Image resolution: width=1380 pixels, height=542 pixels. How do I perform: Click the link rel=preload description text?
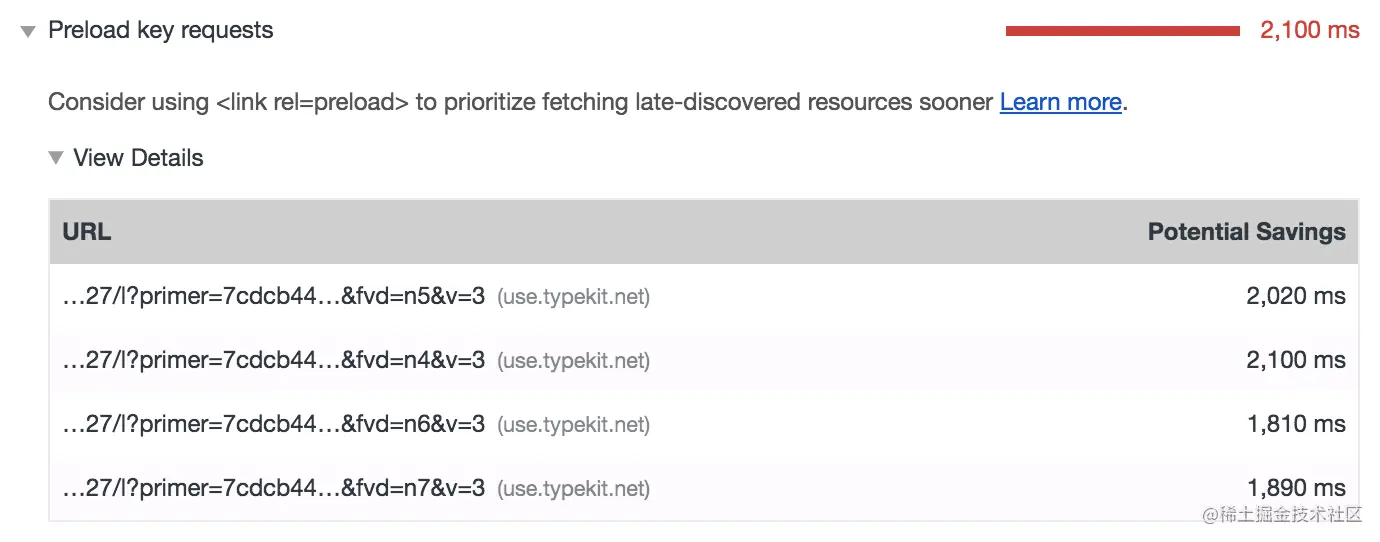point(520,102)
